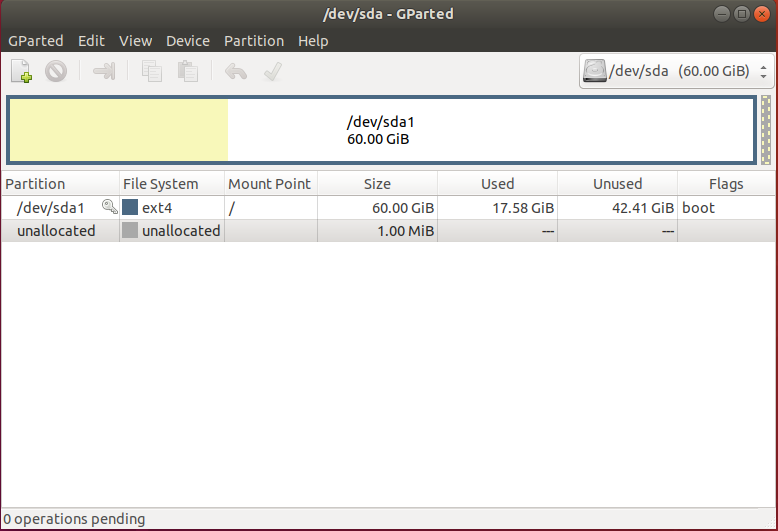
Task: Click the yellow used-space area of the disk graphic
Action: click(x=119, y=130)
